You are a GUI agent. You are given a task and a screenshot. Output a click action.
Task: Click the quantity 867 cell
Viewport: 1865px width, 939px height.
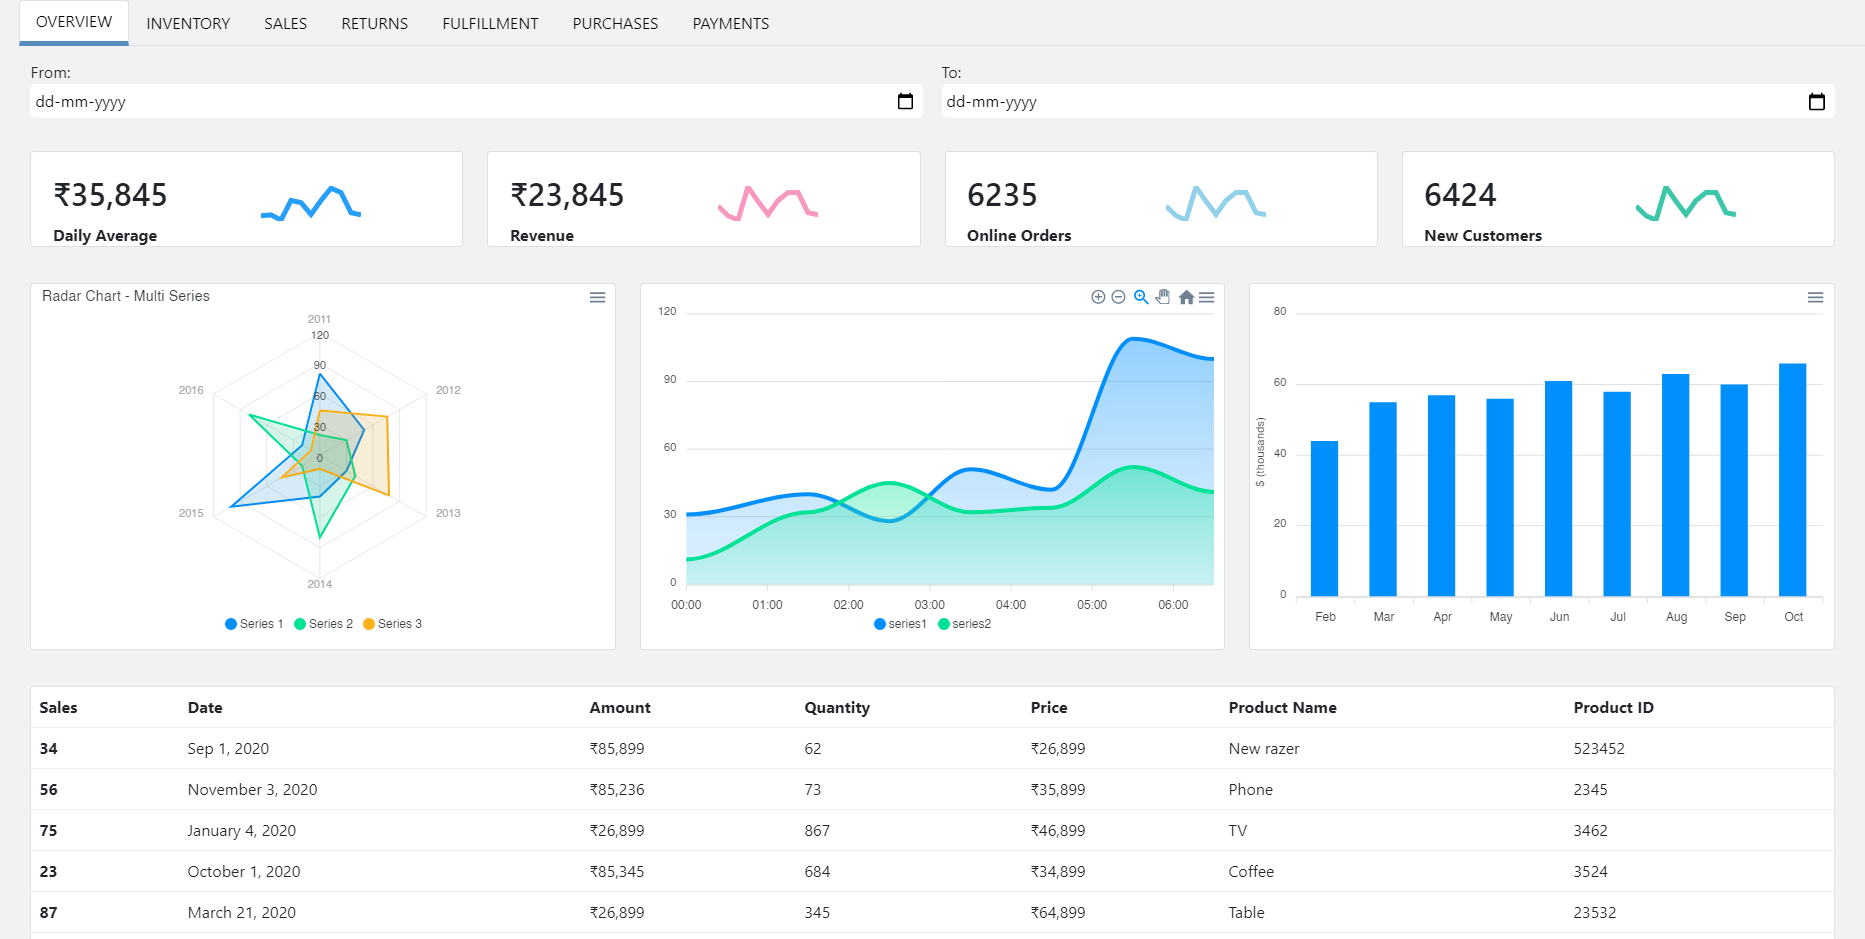(x=817, y=830)
